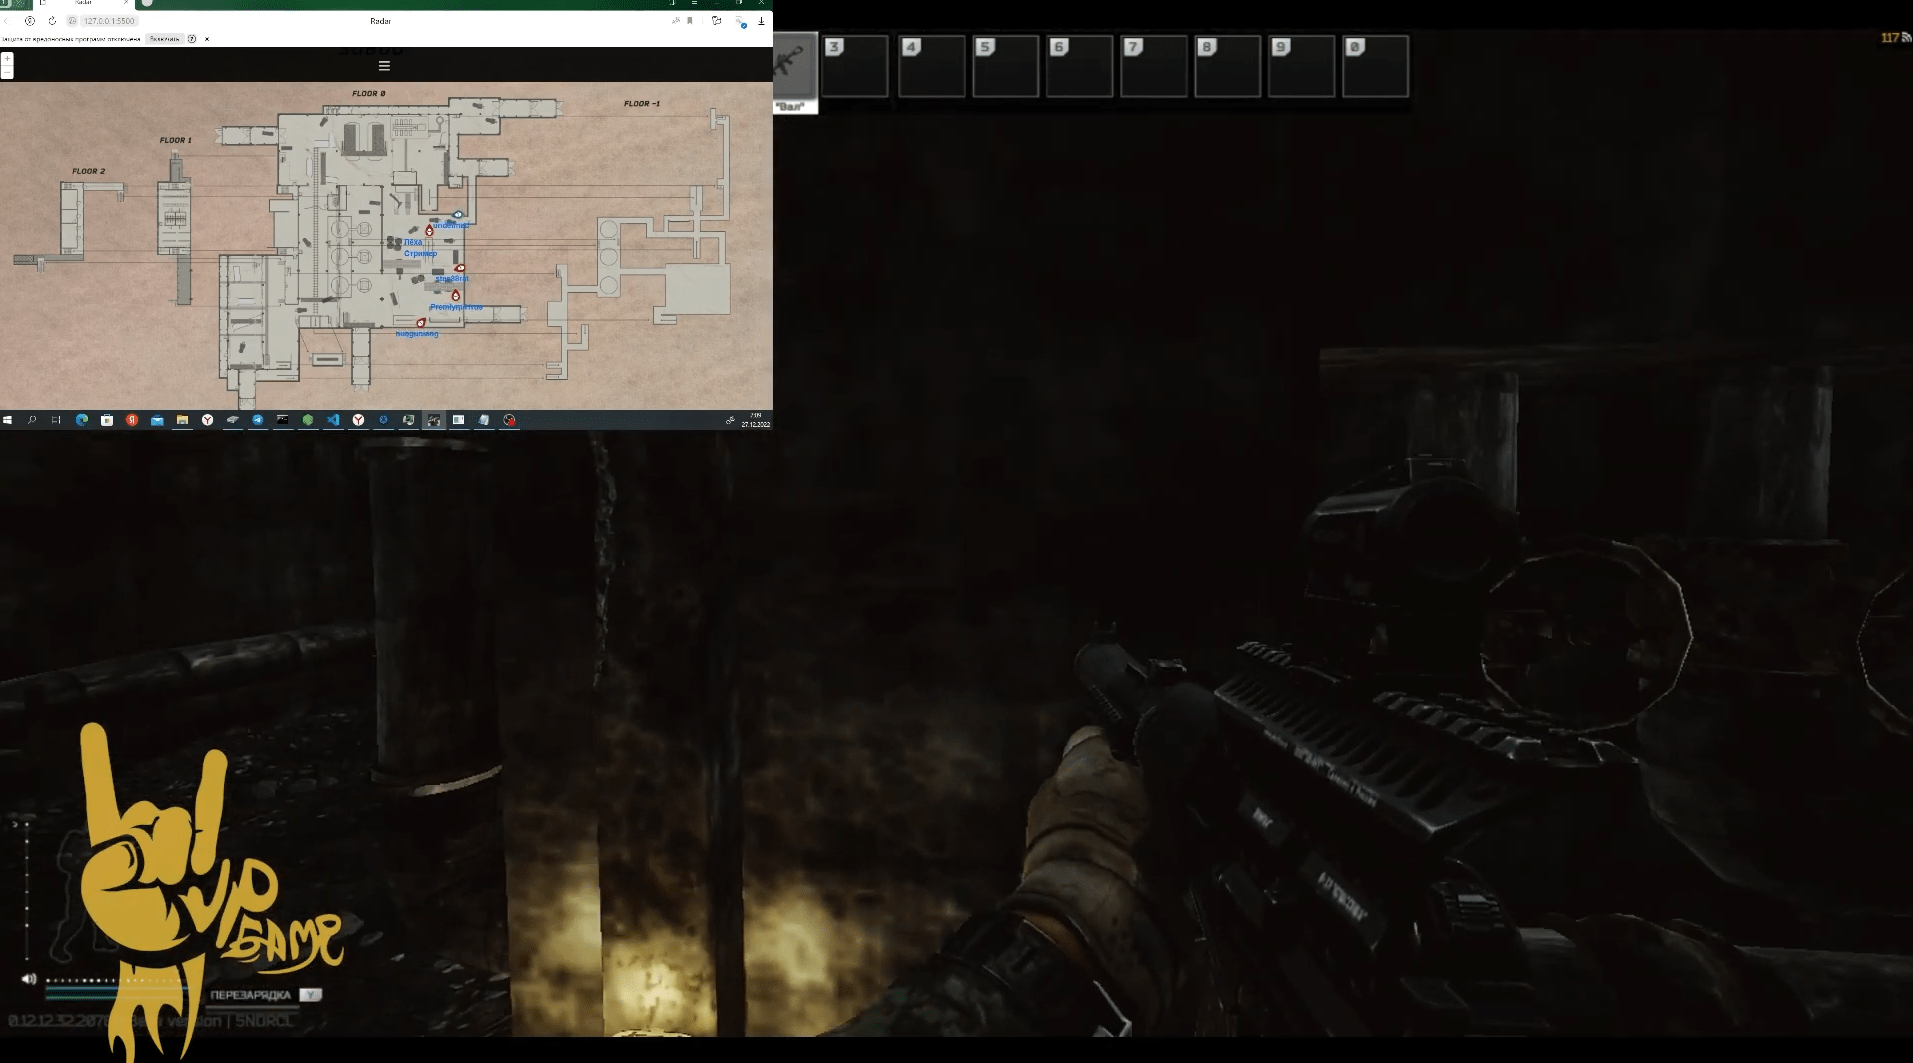Click the FLOOR -1 map label

click(642, 104)
